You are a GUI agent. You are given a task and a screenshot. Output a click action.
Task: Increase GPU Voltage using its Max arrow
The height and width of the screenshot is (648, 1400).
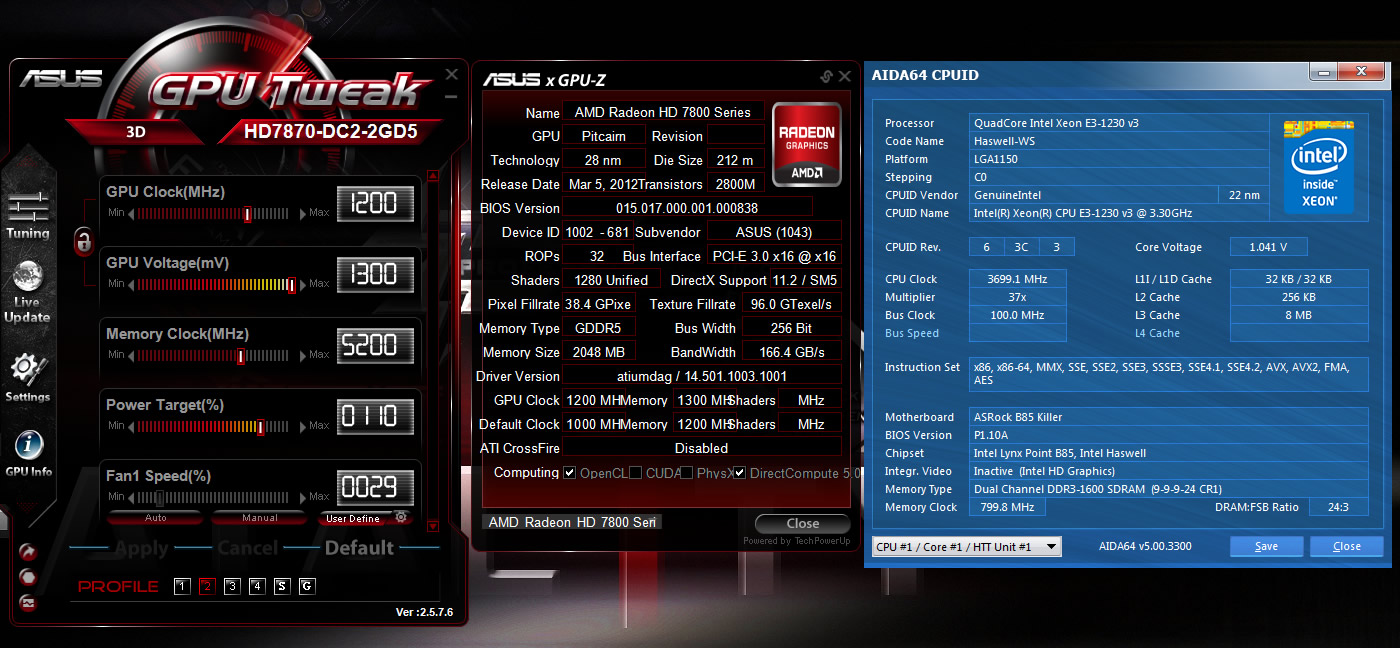(304, 284)
